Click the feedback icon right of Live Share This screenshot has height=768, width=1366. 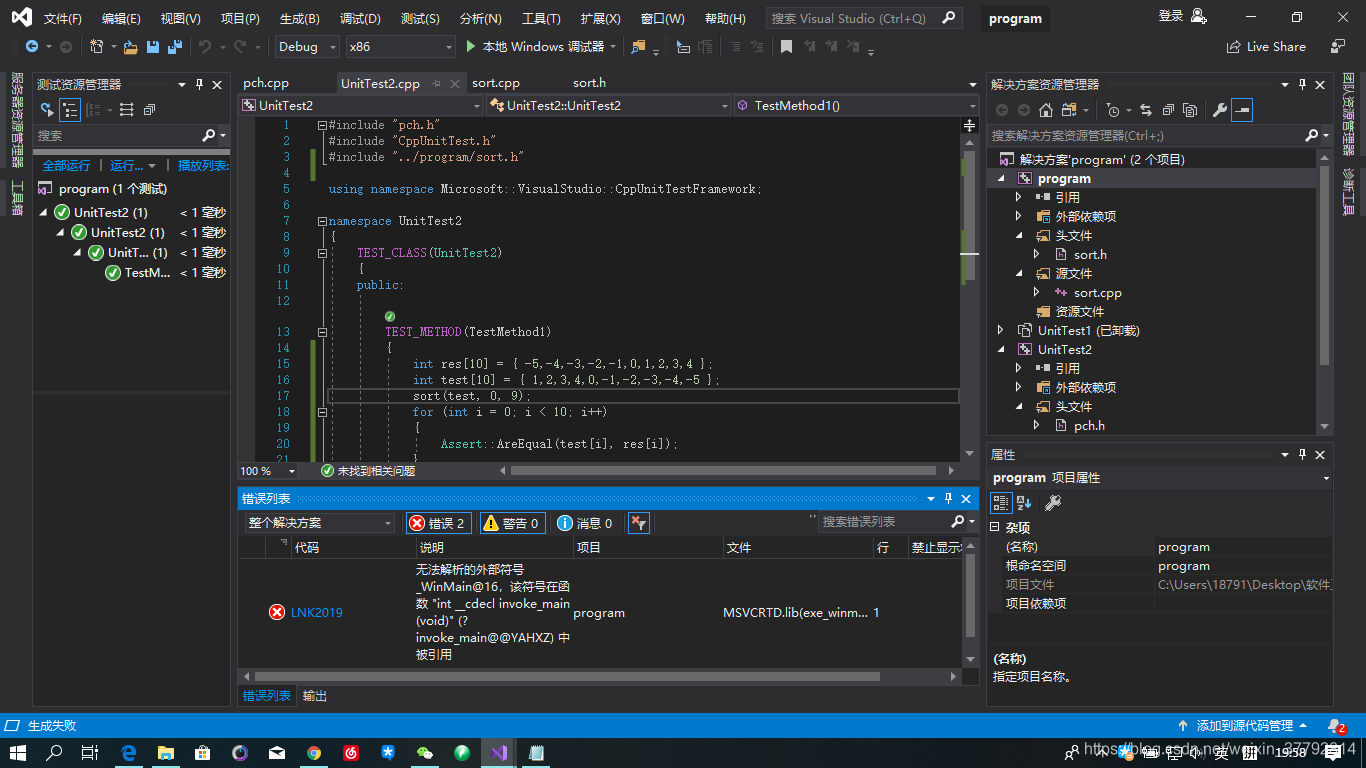(1338, 46)
